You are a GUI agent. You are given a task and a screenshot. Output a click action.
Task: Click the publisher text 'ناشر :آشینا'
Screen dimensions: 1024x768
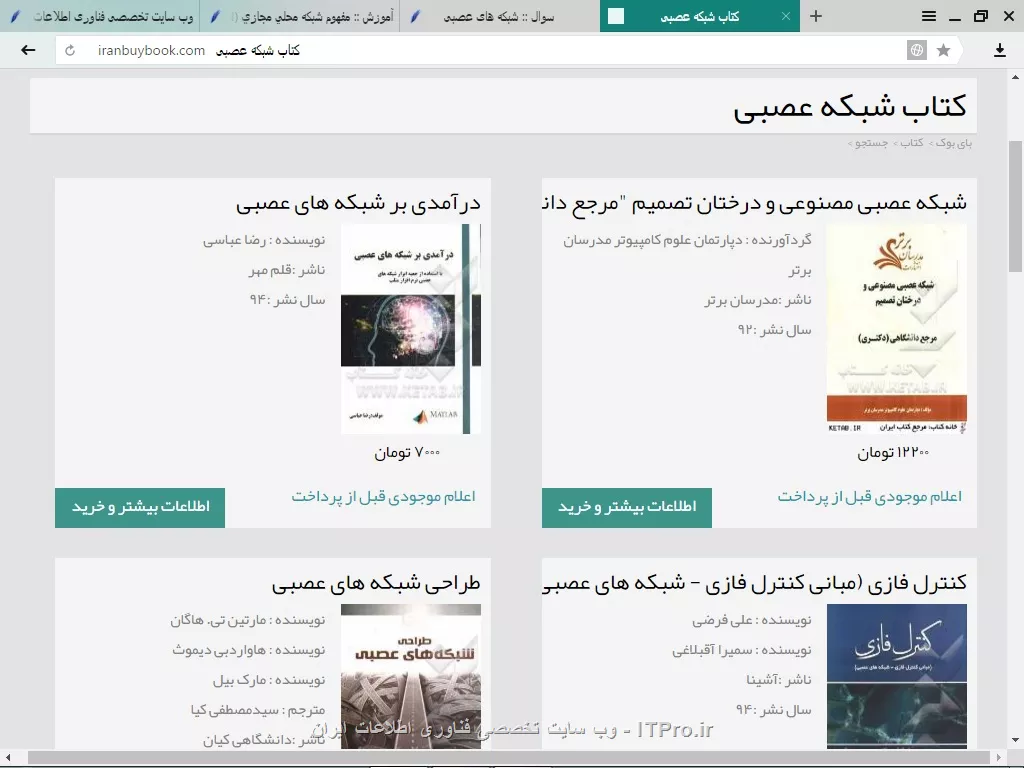(779, 680)
